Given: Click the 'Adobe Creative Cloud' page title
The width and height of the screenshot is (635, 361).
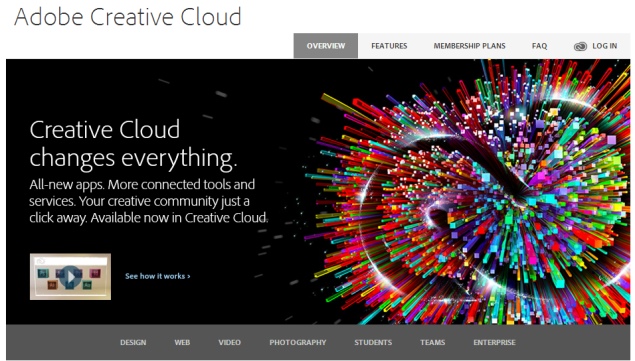Looking at the screenshot, I should 128,17.
